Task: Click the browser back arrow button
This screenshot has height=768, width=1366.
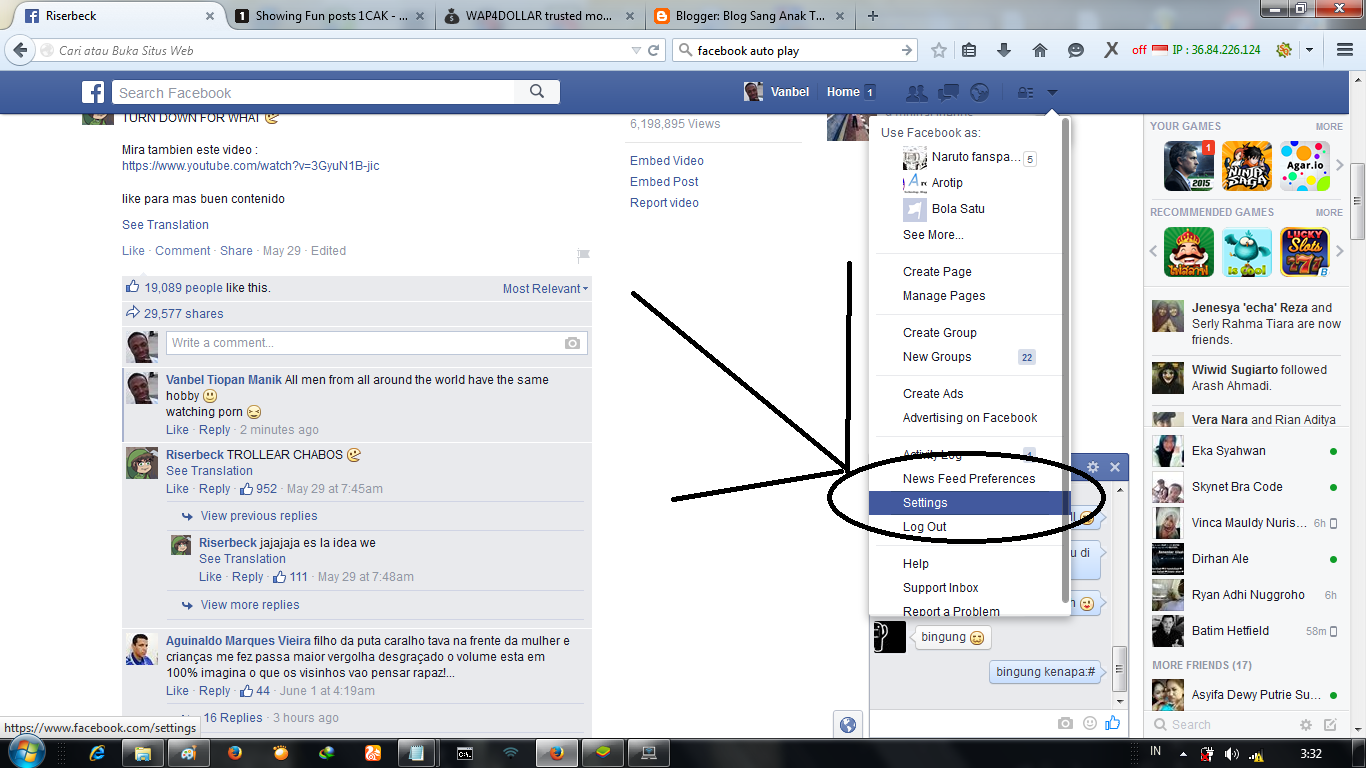Action: [20, 50]
